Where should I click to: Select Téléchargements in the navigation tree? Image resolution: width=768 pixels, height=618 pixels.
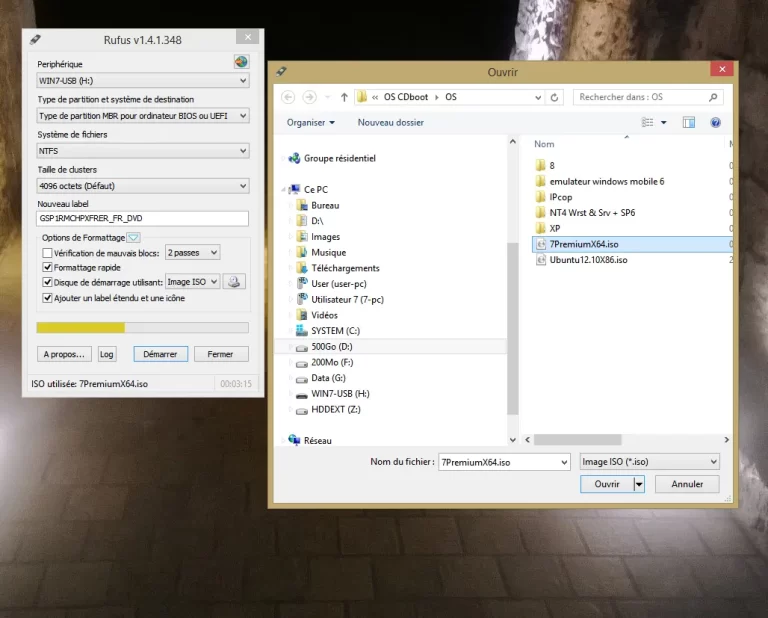[345, 268]
